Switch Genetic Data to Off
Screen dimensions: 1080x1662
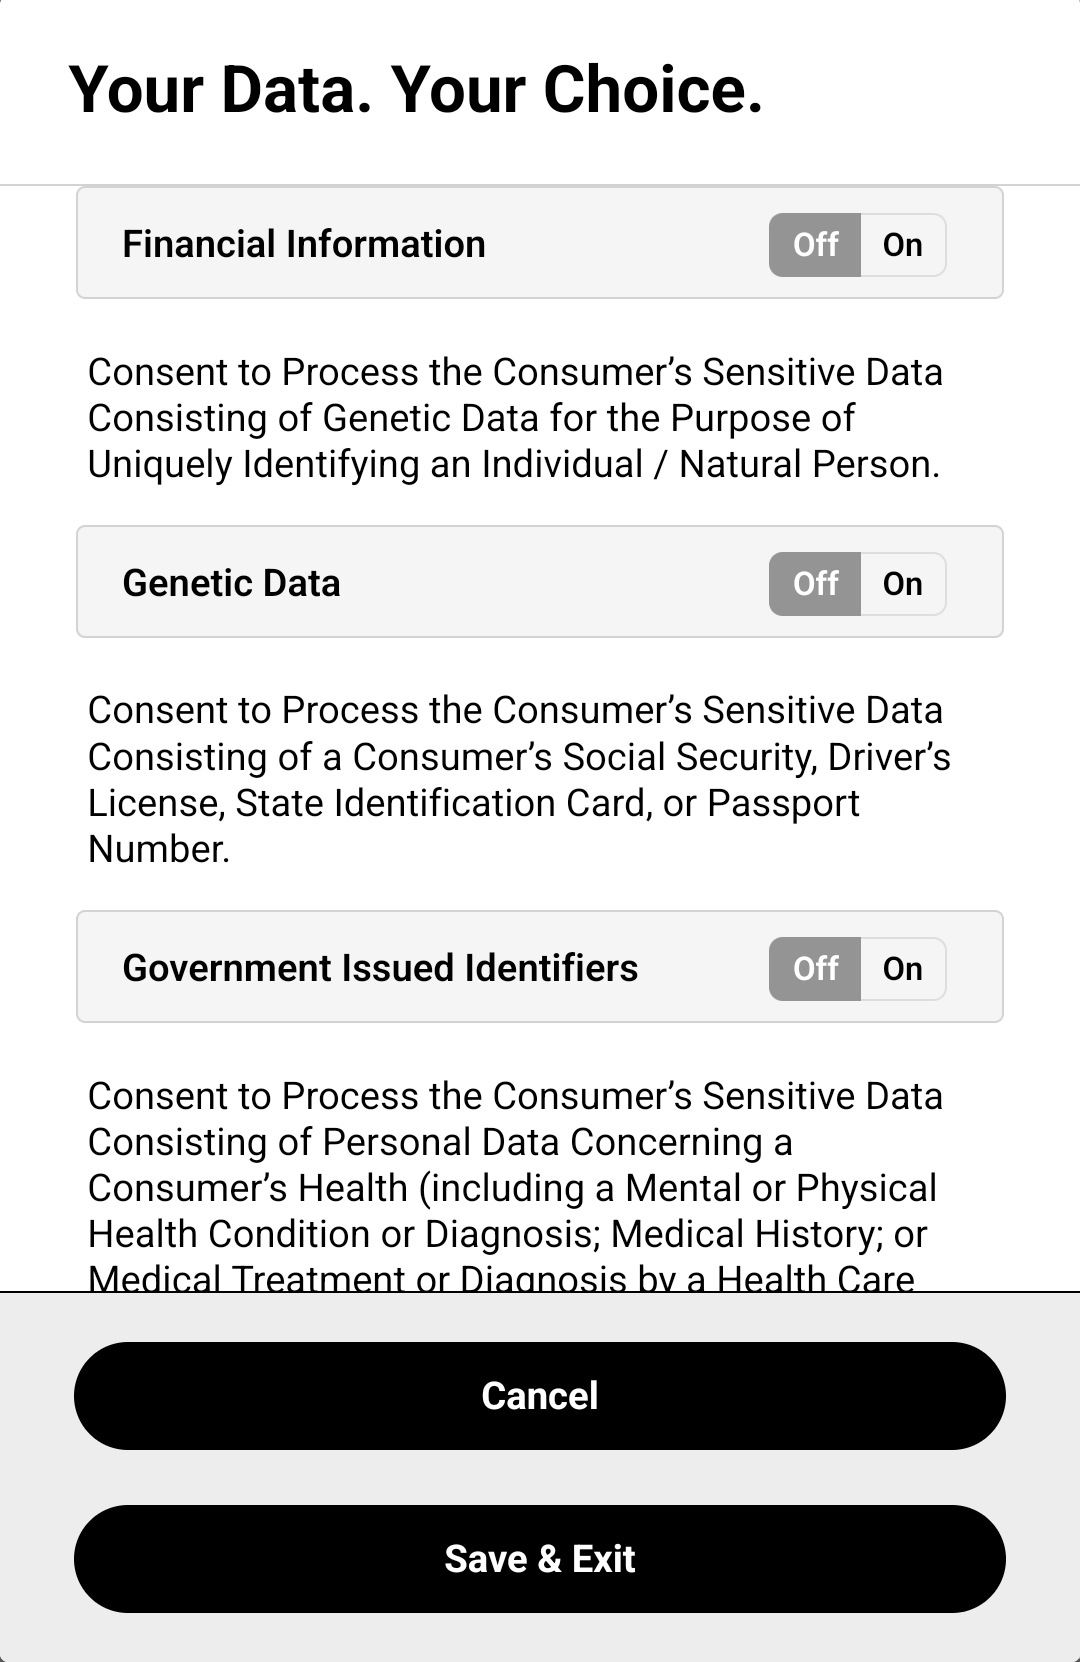815,584
